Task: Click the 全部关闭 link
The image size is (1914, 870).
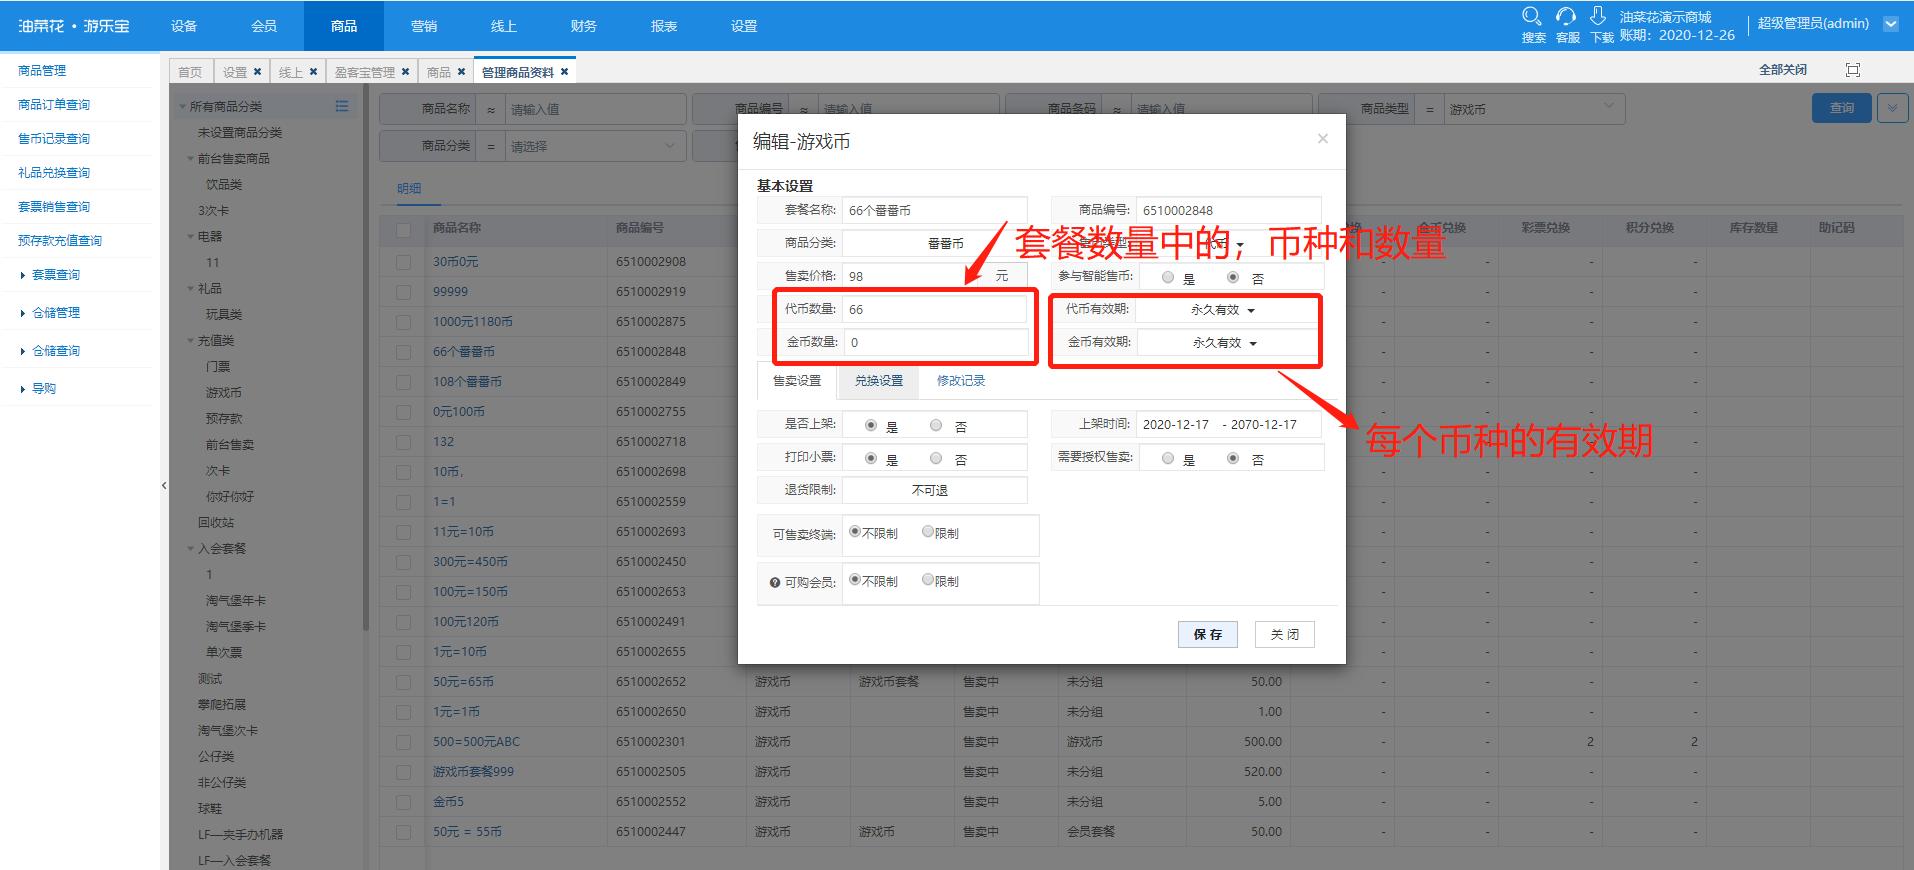Action: point(1783,69)
